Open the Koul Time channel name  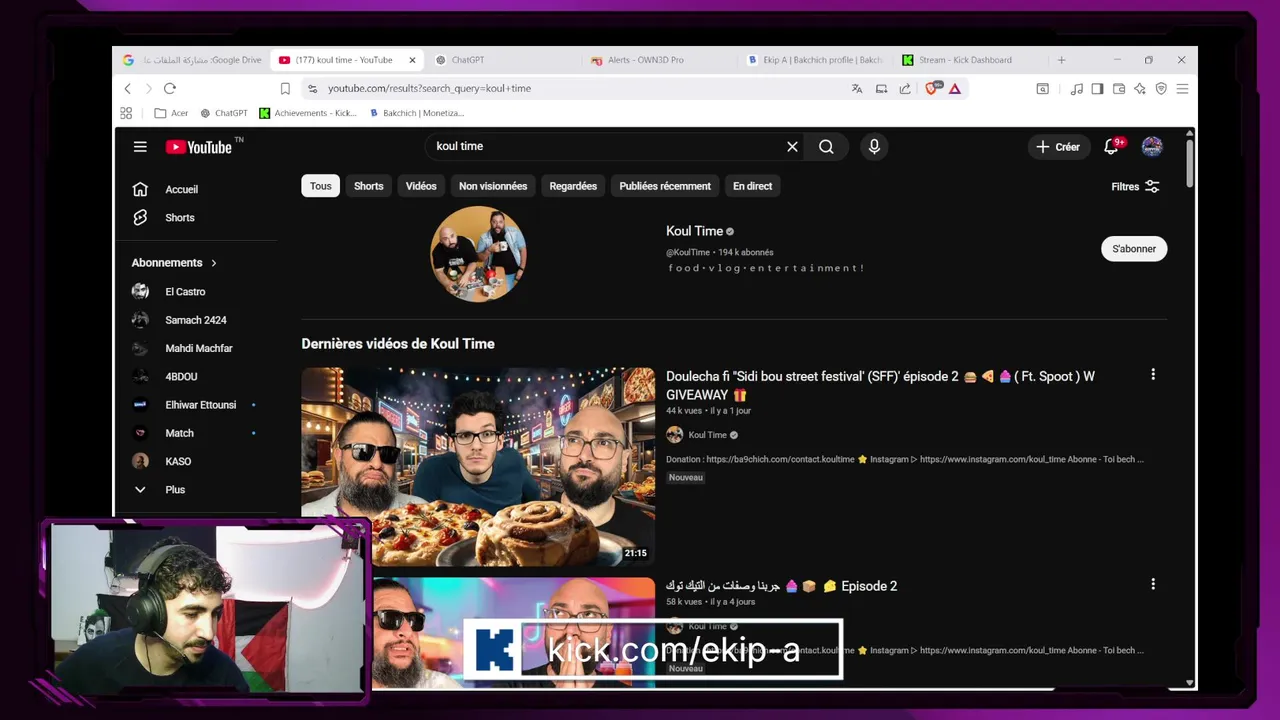[x=694, y=231]
